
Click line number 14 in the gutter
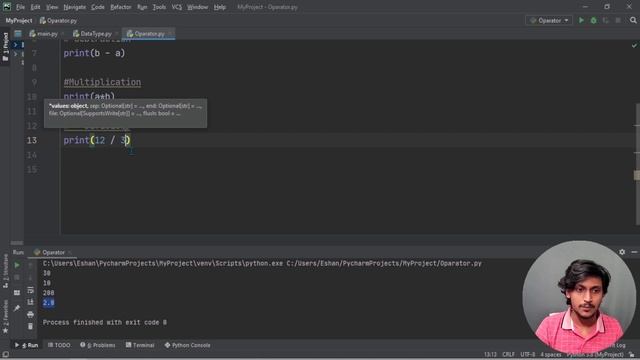click(32, 155)
